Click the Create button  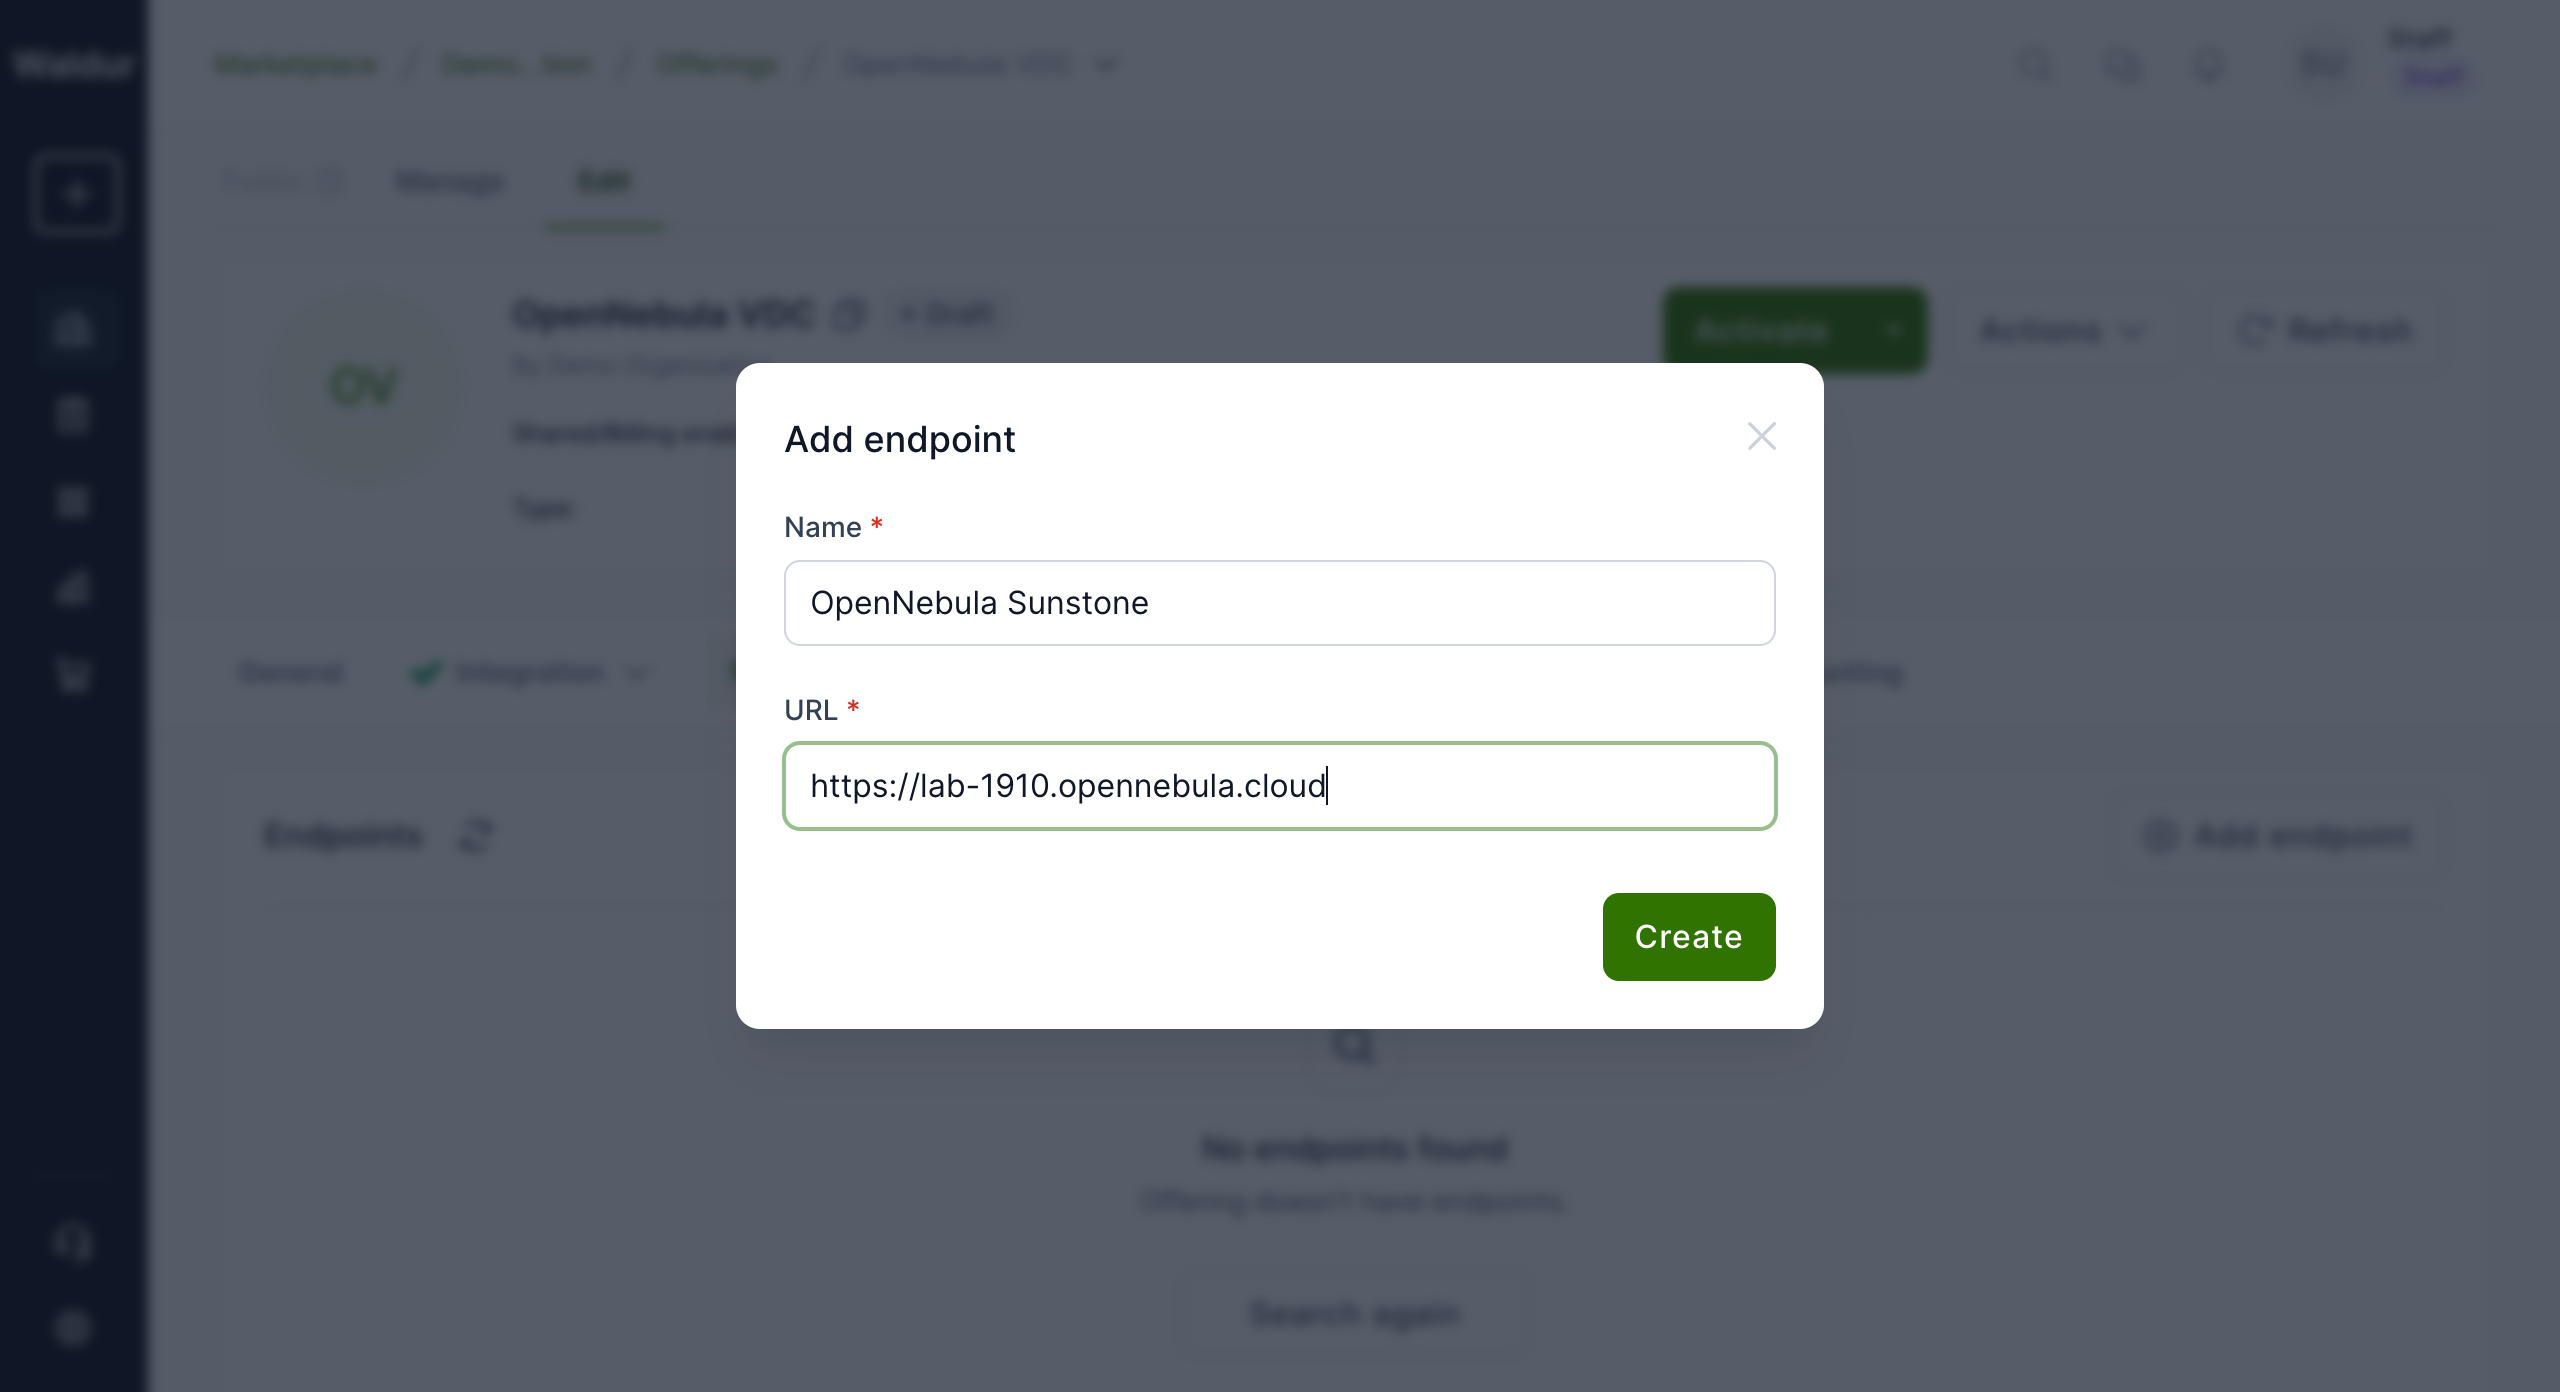click(x=1688, y=936)
